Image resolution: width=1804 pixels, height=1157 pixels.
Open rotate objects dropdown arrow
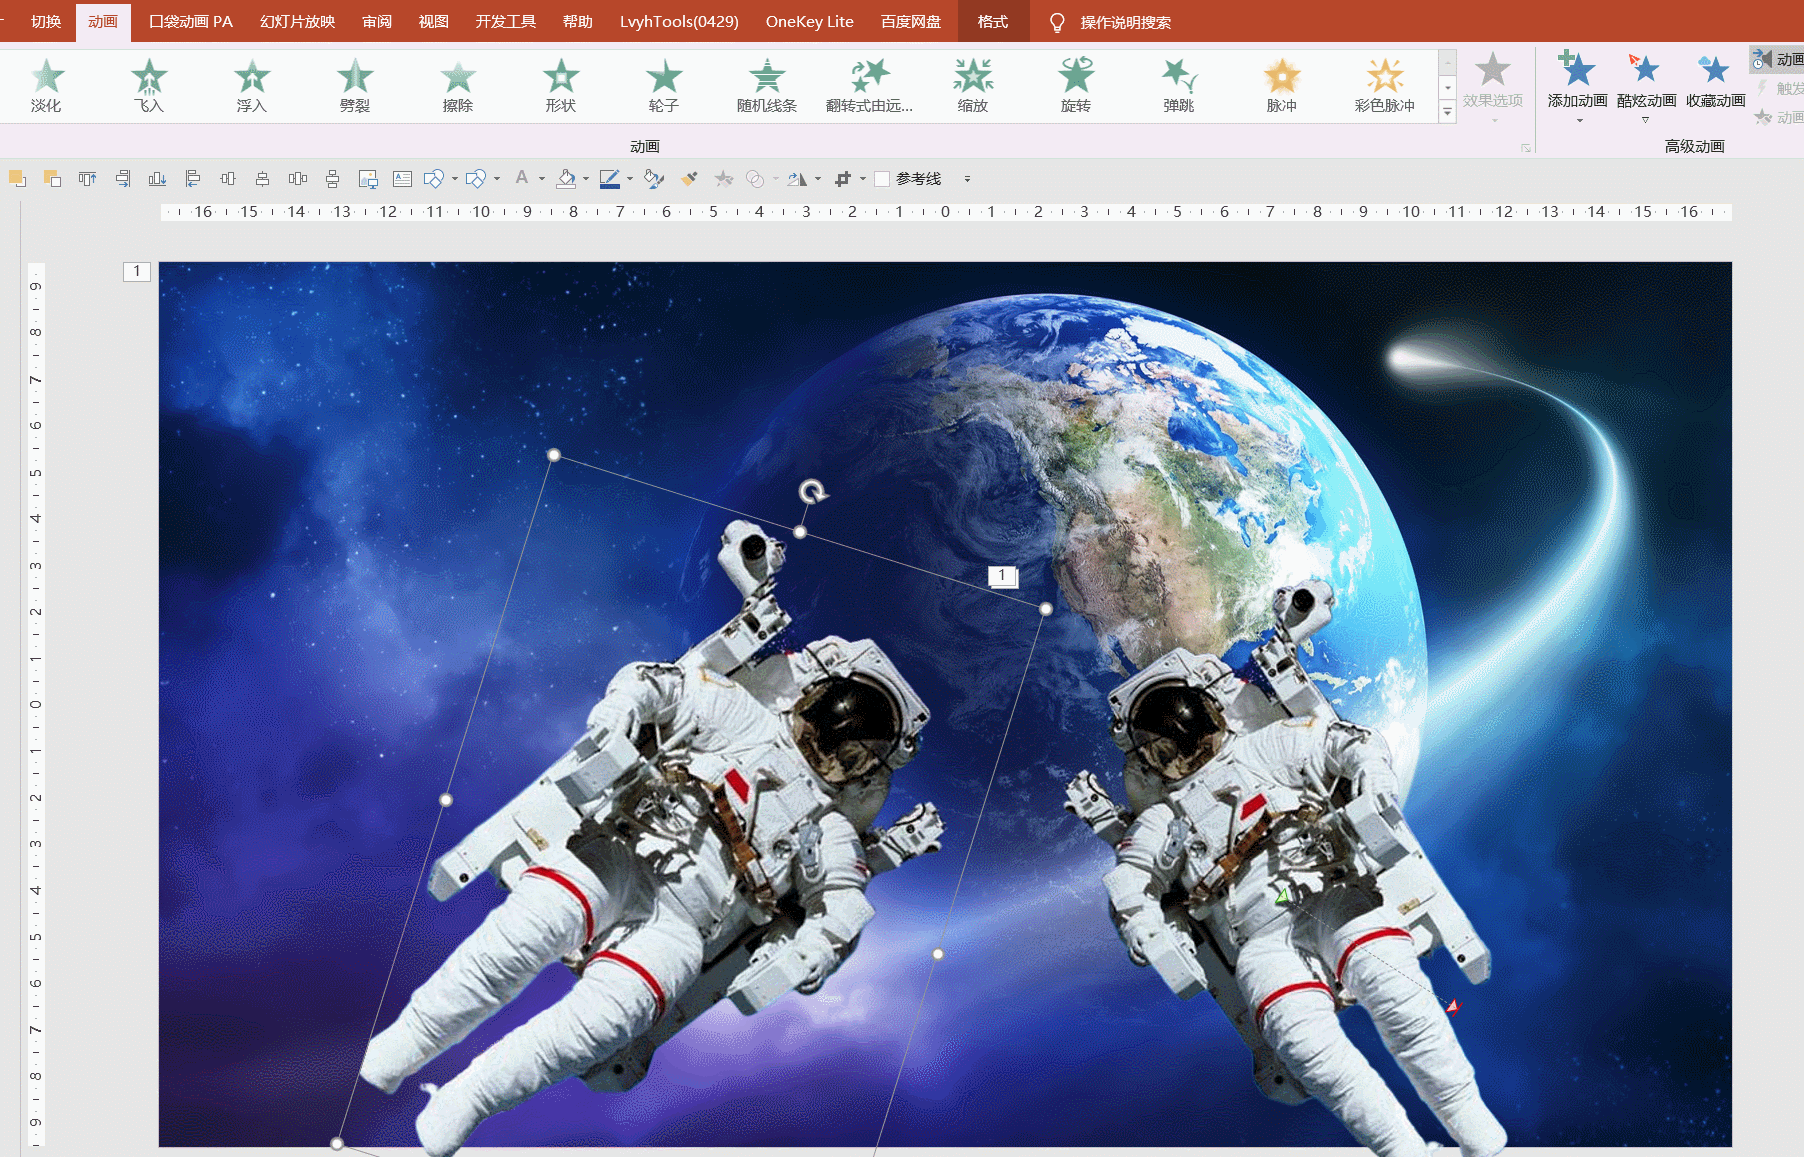coord(818,179)
